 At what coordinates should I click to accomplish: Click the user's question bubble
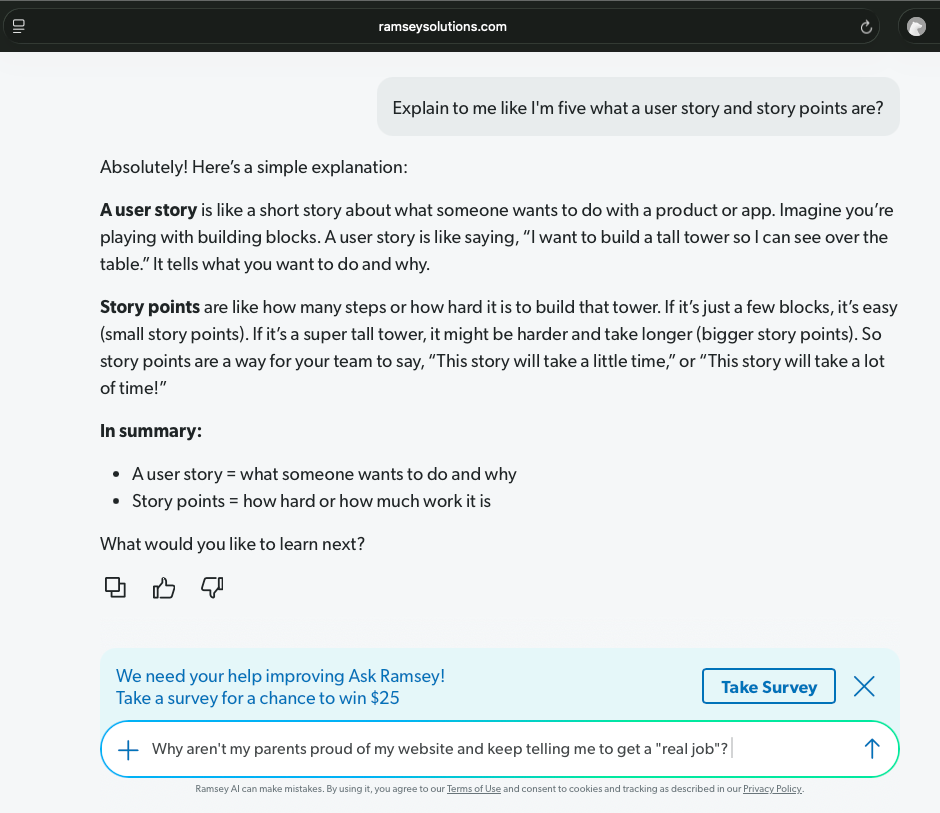637,108
